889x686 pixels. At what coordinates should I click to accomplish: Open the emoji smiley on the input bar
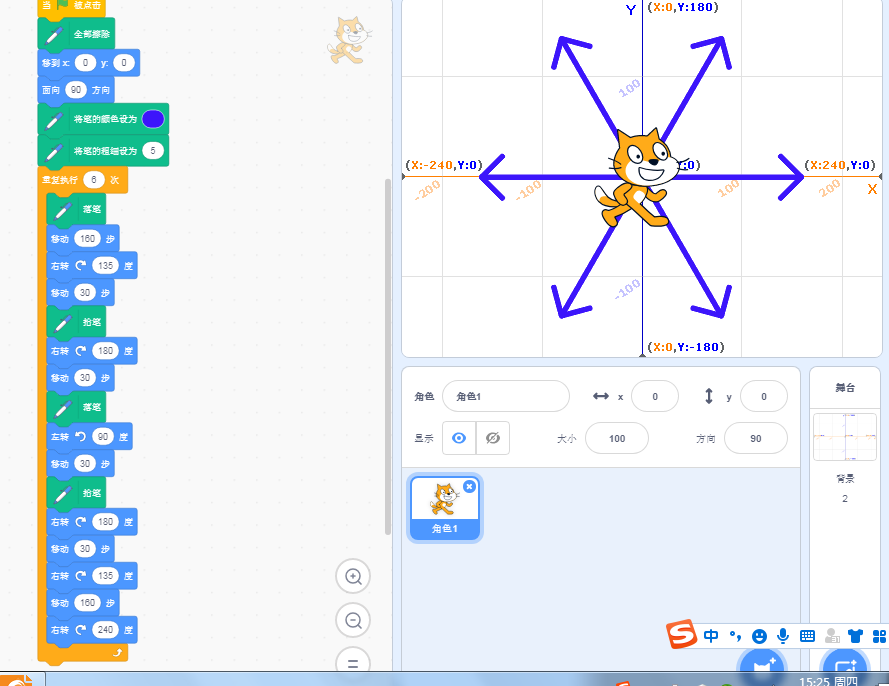click(759, 637)
